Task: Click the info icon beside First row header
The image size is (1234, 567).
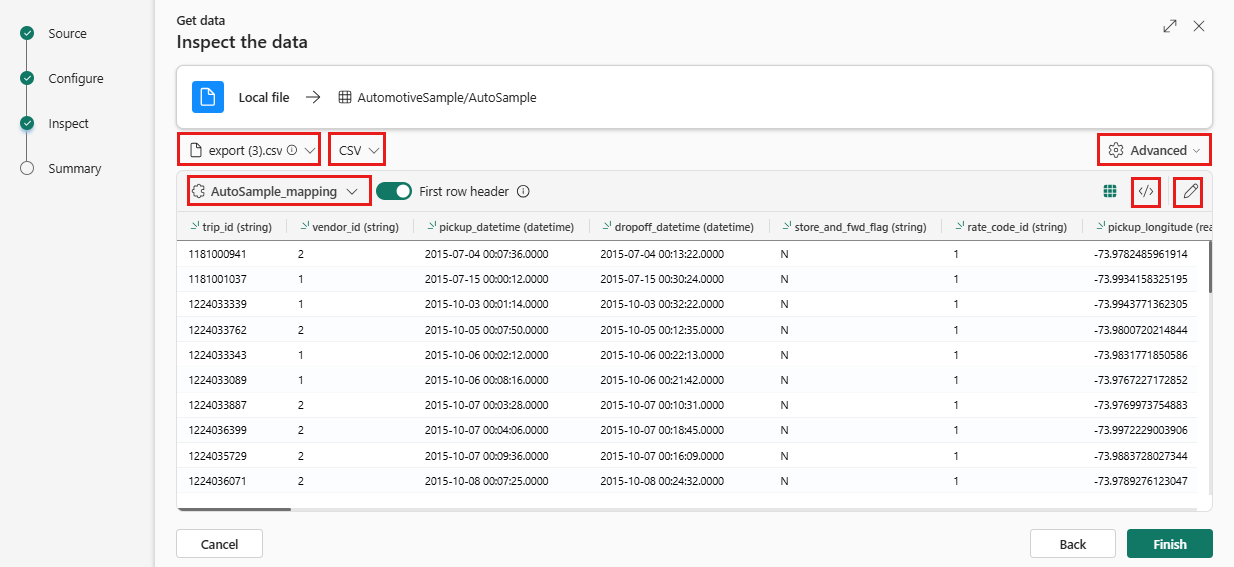Action: [523, 191]
